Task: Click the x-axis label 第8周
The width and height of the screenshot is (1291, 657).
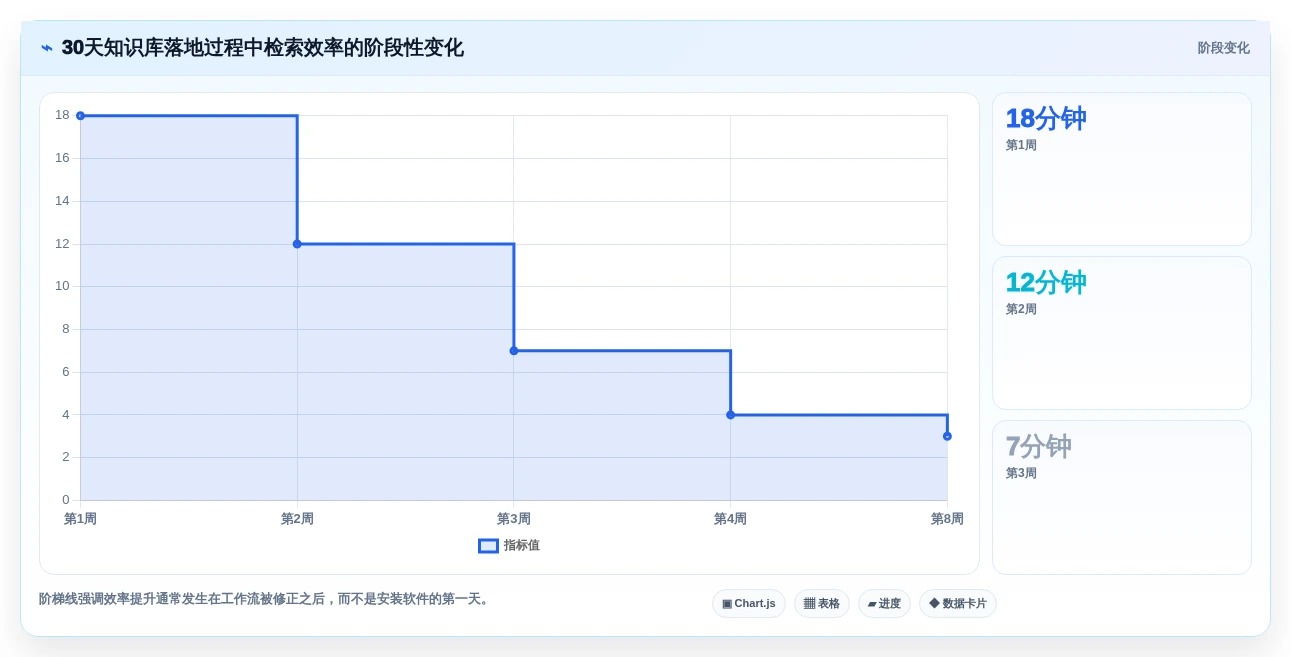Action: point(947,519)
